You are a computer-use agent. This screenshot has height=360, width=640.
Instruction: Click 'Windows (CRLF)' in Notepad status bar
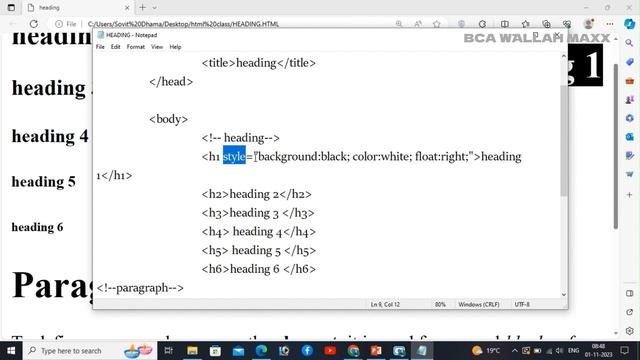point(479,304)
